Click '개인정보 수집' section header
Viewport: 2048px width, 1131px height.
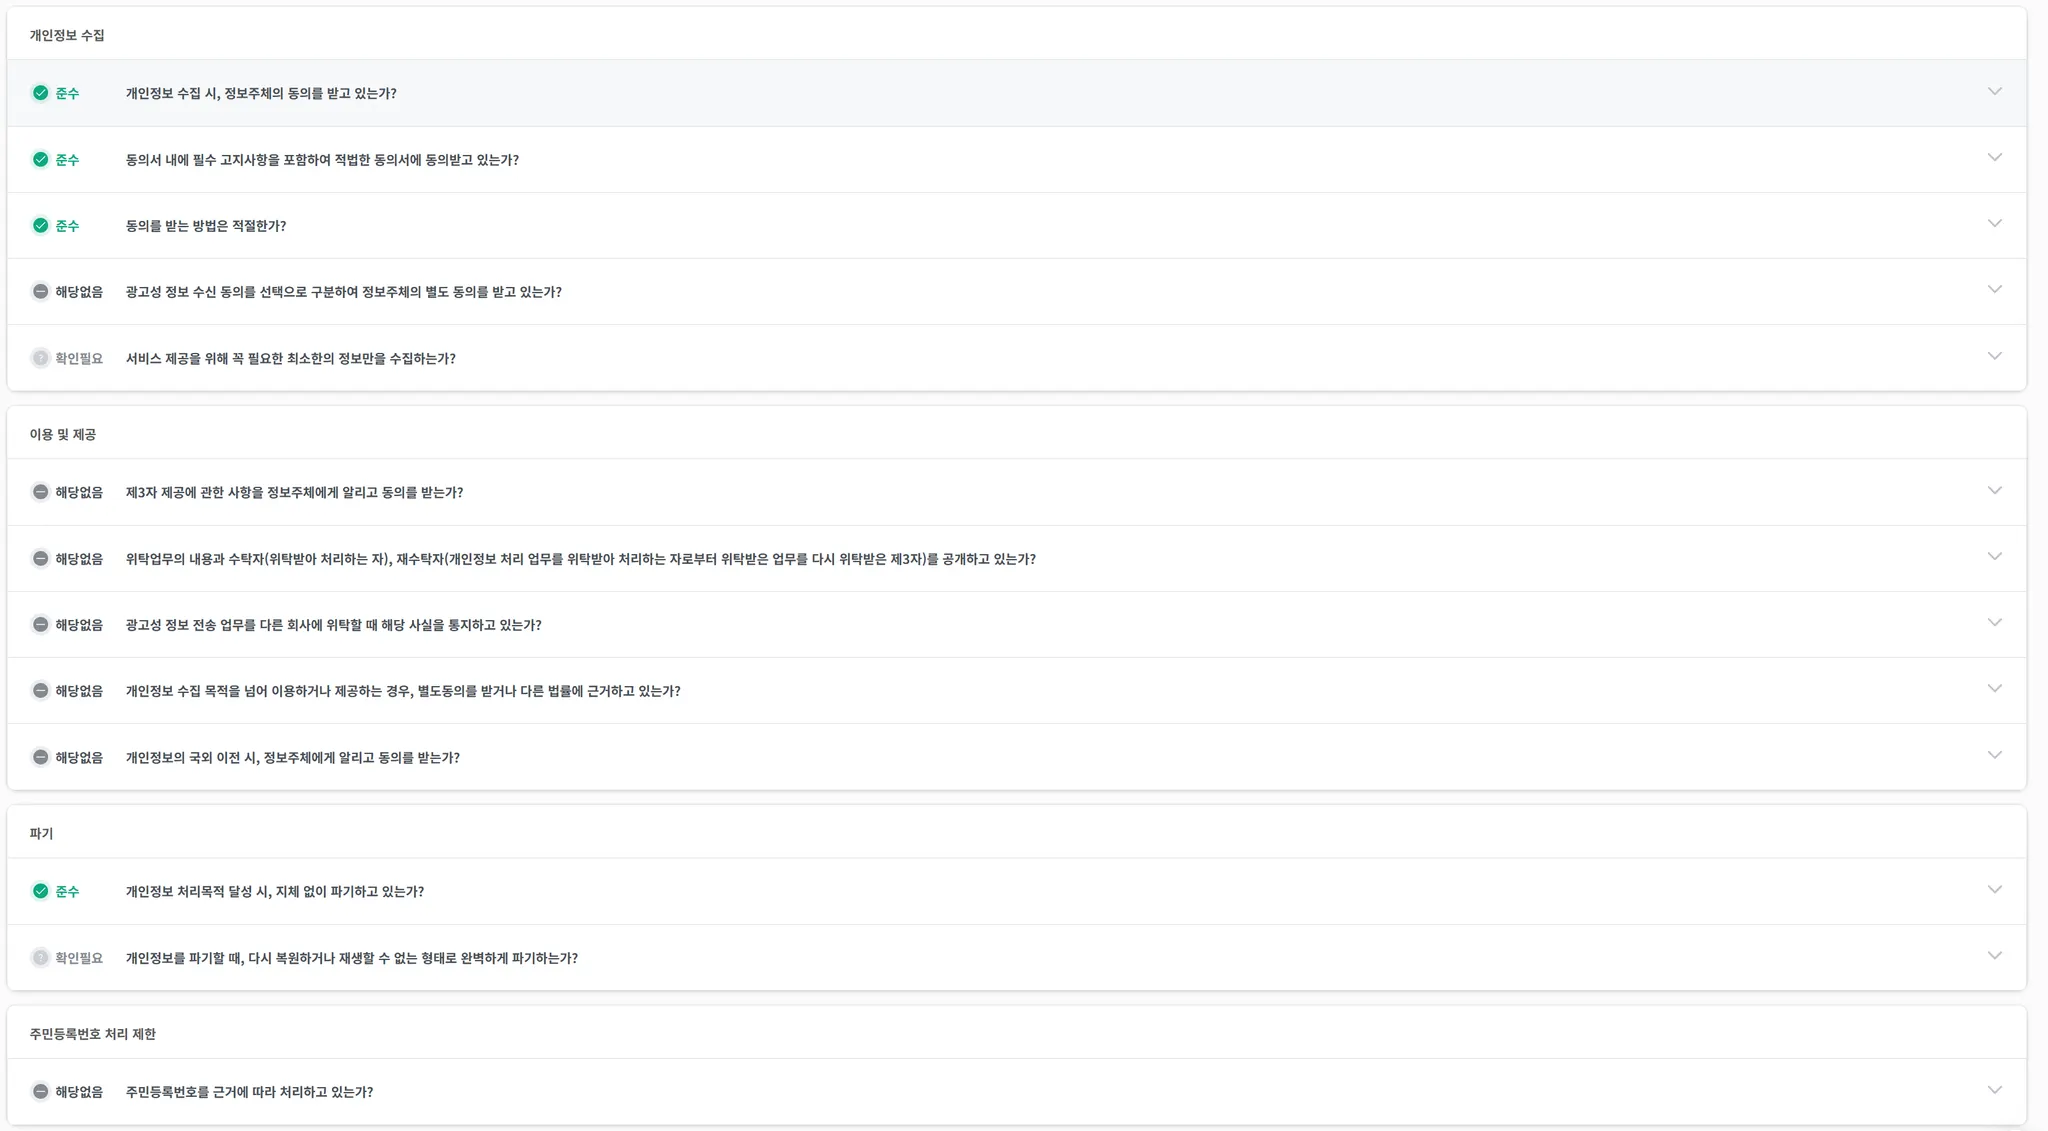click(x=67, y=35)
